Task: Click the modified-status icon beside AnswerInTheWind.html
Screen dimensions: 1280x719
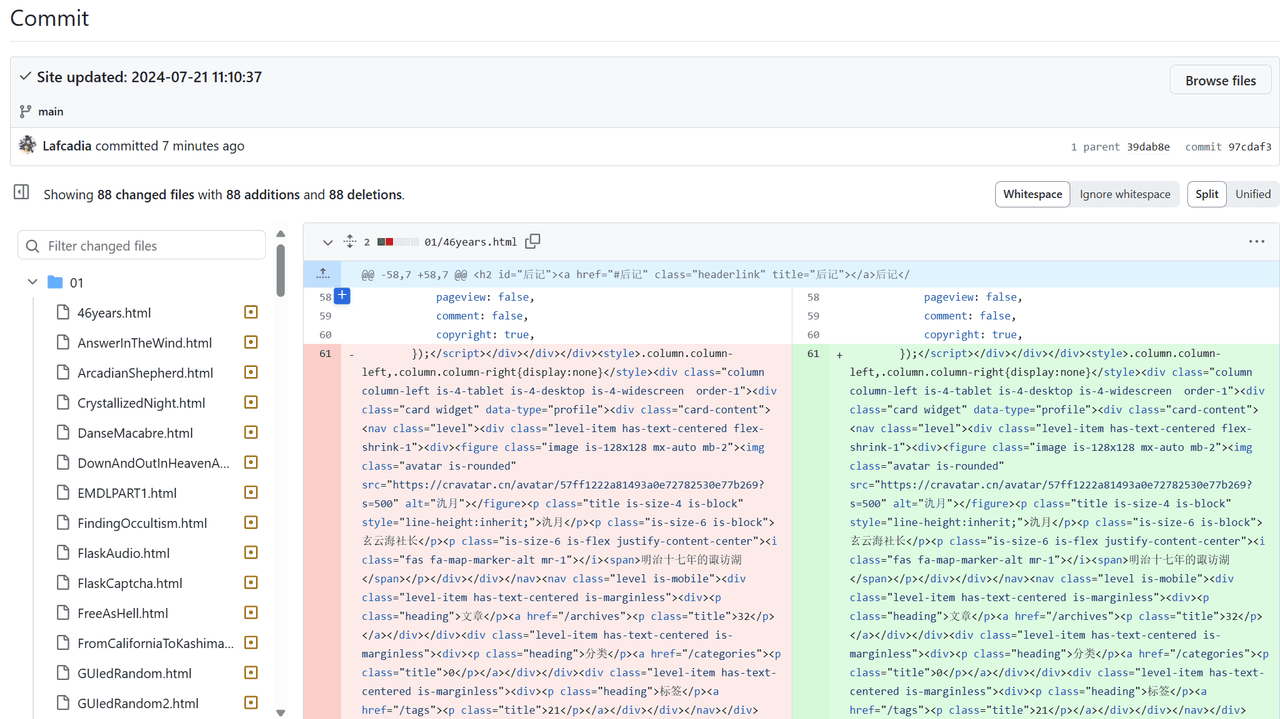Action: point(251,342)
